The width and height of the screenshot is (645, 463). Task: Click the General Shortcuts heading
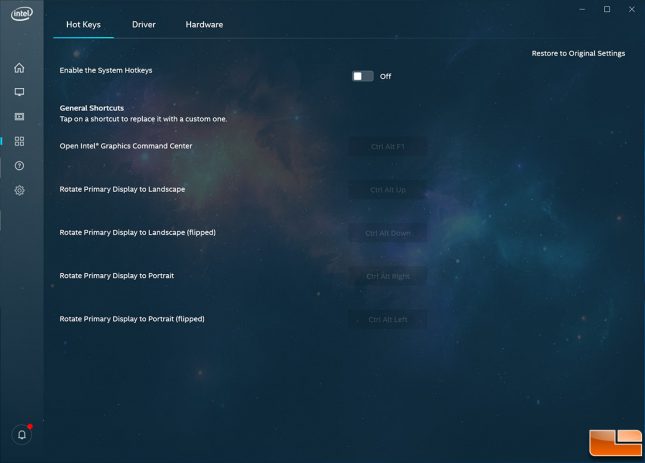pos(92,108)
